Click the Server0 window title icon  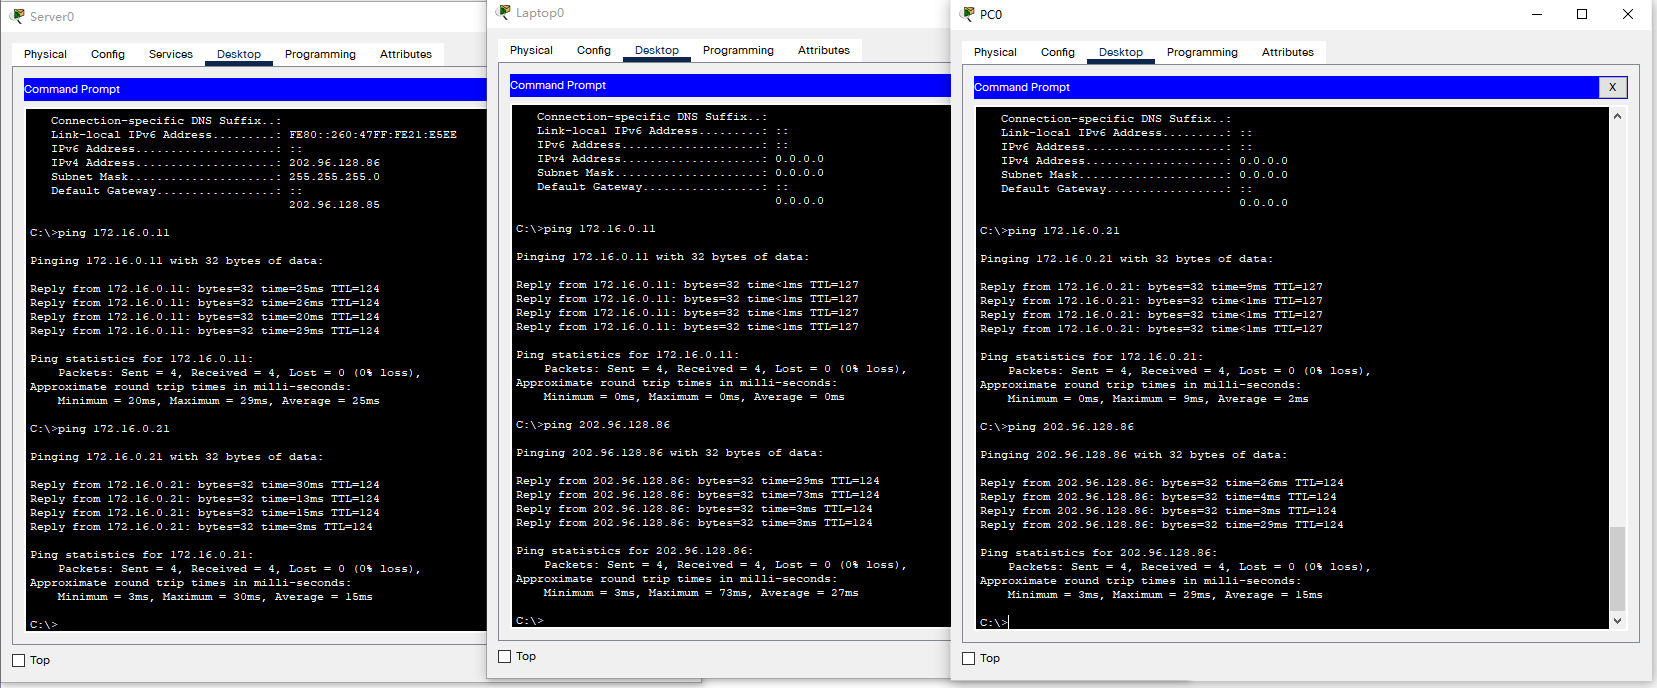coord(17,16)
